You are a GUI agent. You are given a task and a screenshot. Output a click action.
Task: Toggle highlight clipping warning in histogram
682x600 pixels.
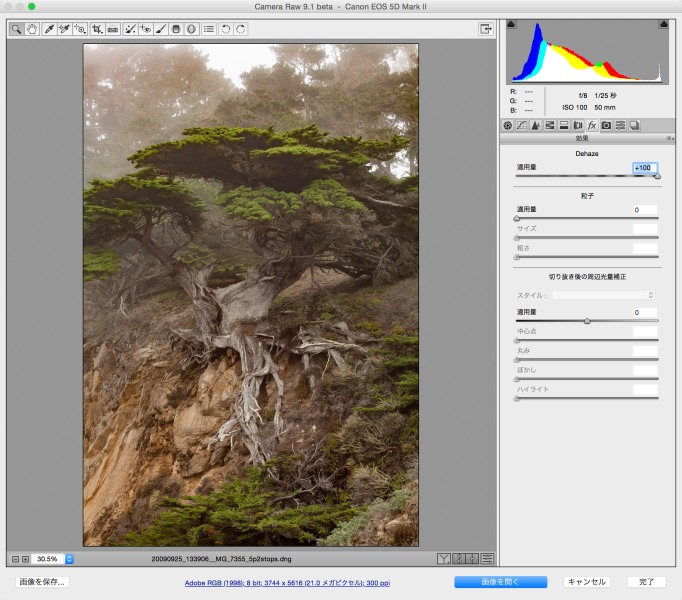coord(662,24)
